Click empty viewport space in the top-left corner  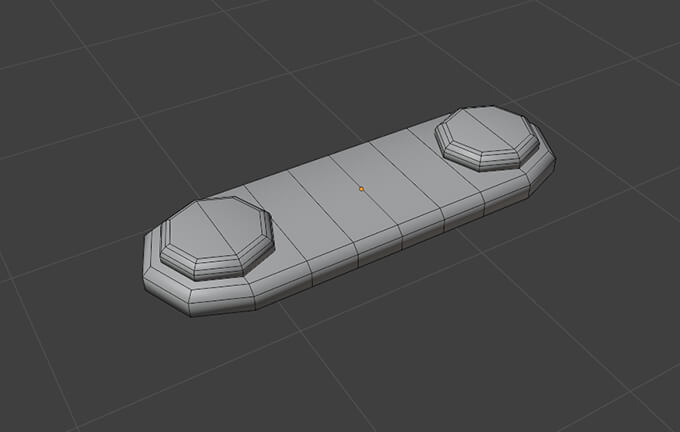click(x=40, y=30)
